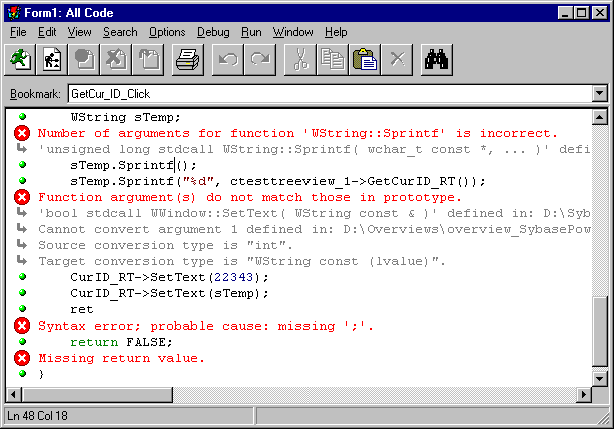
Task: Click green marker beside 'sTemp.Sprintf();'
Action: point(22,164)
